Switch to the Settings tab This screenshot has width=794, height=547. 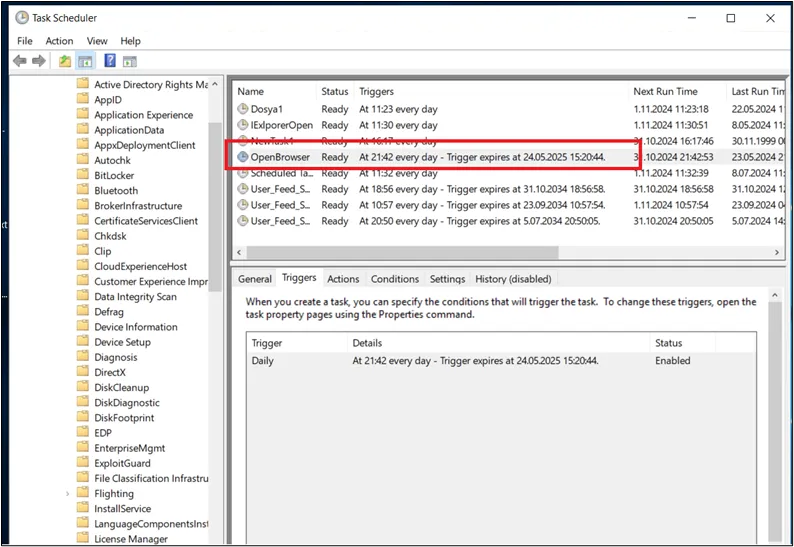pos(447,279)
